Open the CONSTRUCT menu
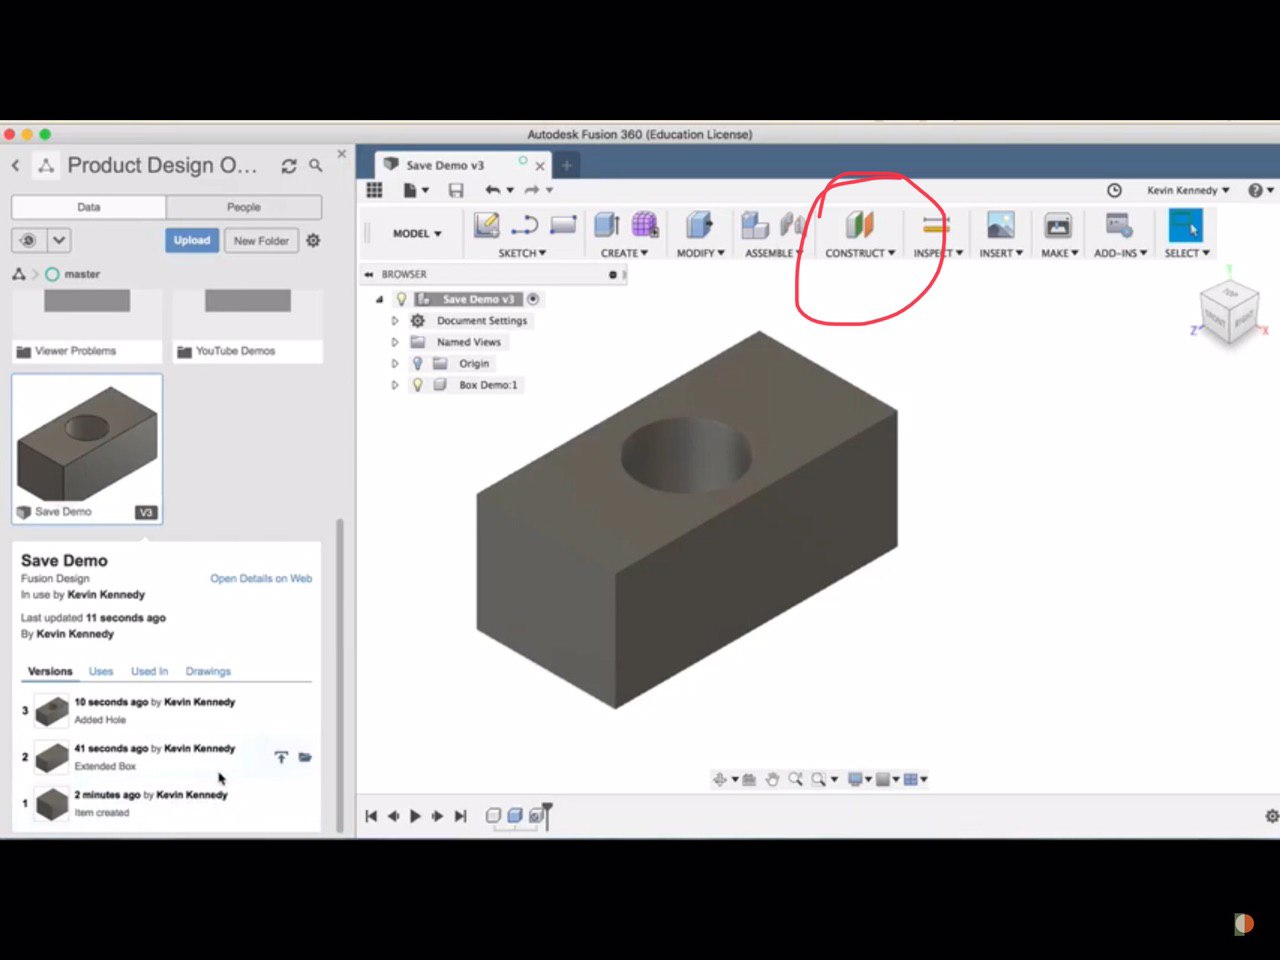The image size is (1280, 960). coord(860,253)
